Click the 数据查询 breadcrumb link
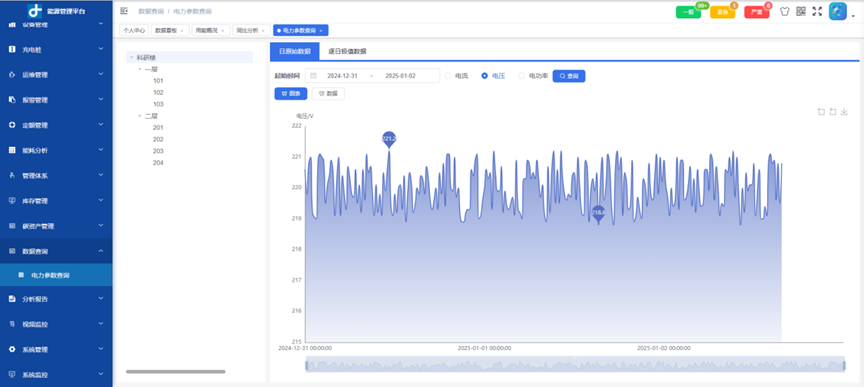 150,11
